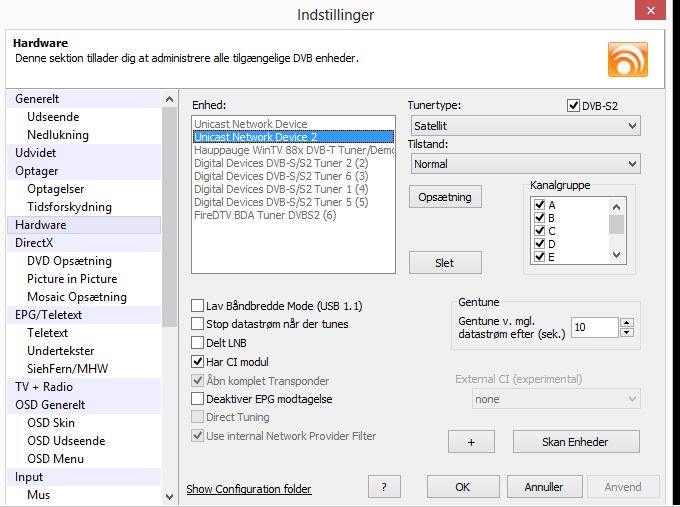Toggle channel group C checkbox
This screenshot has width=680, height=507.
(x=540, y=231)
